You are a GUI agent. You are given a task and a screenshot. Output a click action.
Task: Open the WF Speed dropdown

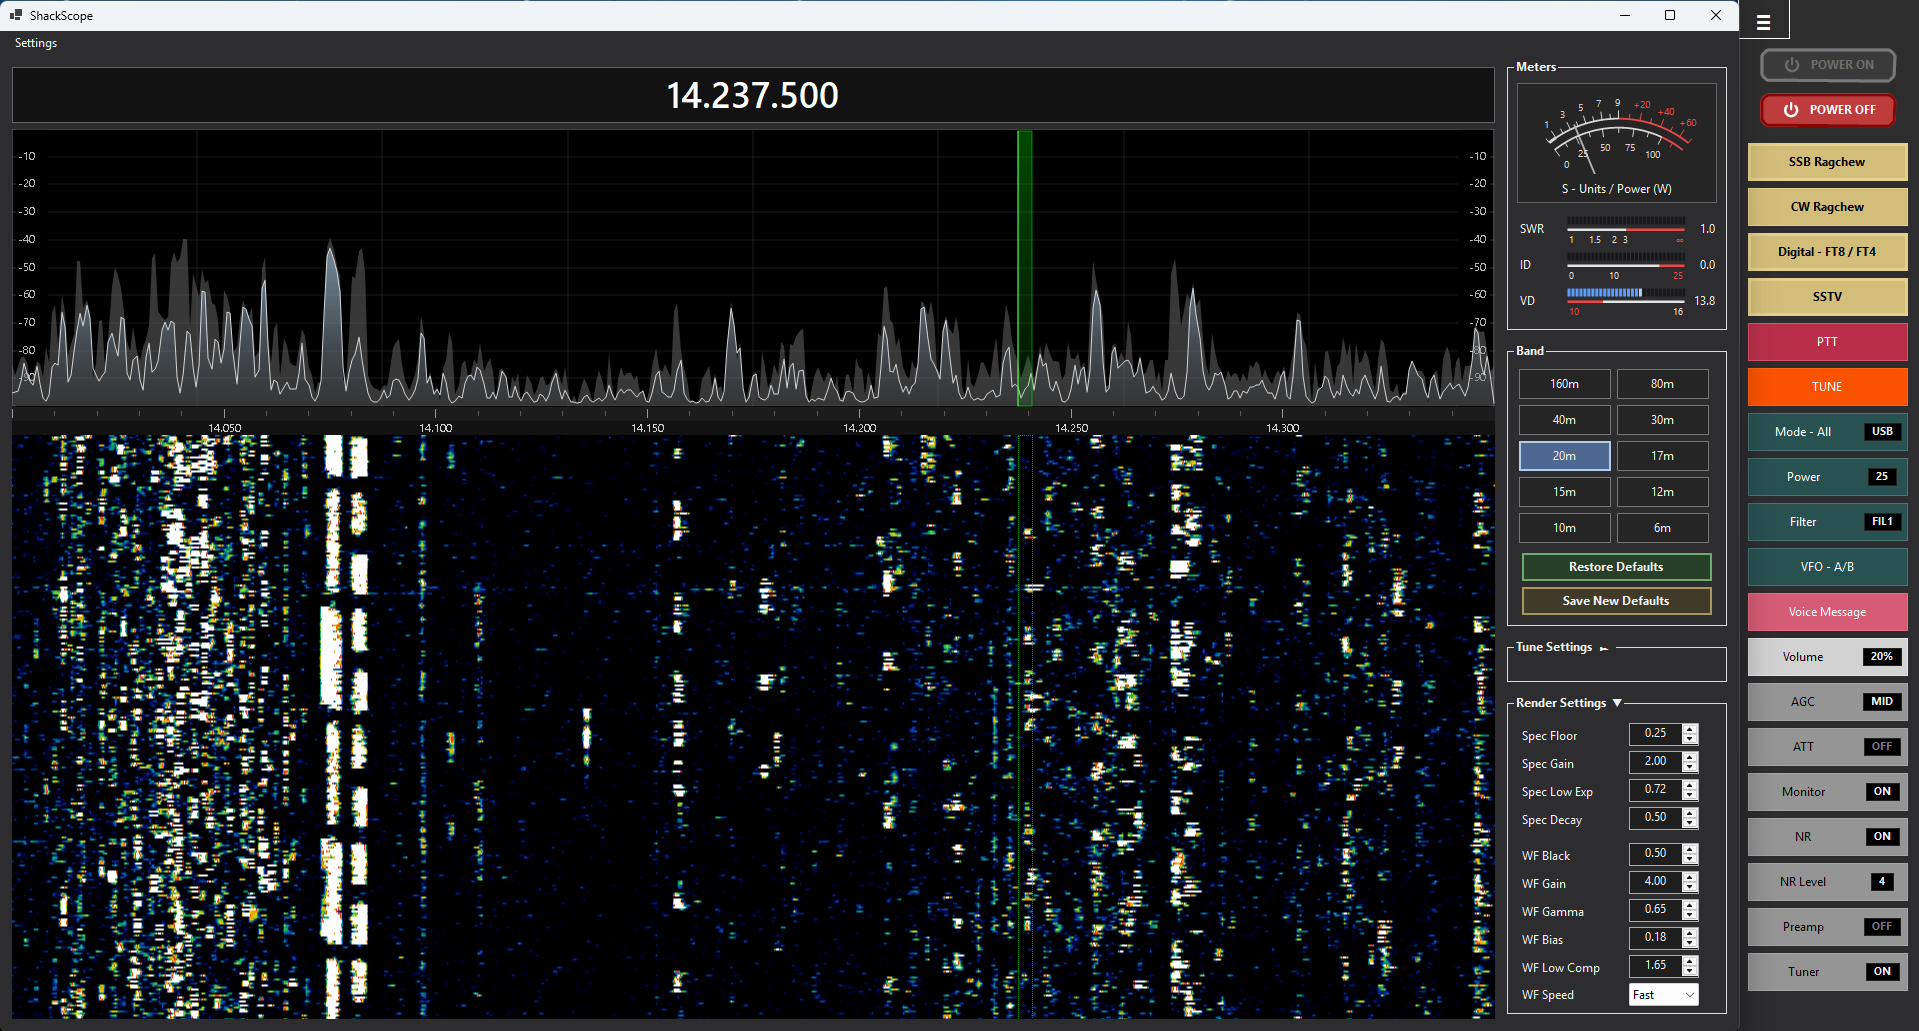pyautogui.click(x=1663, y=995)
